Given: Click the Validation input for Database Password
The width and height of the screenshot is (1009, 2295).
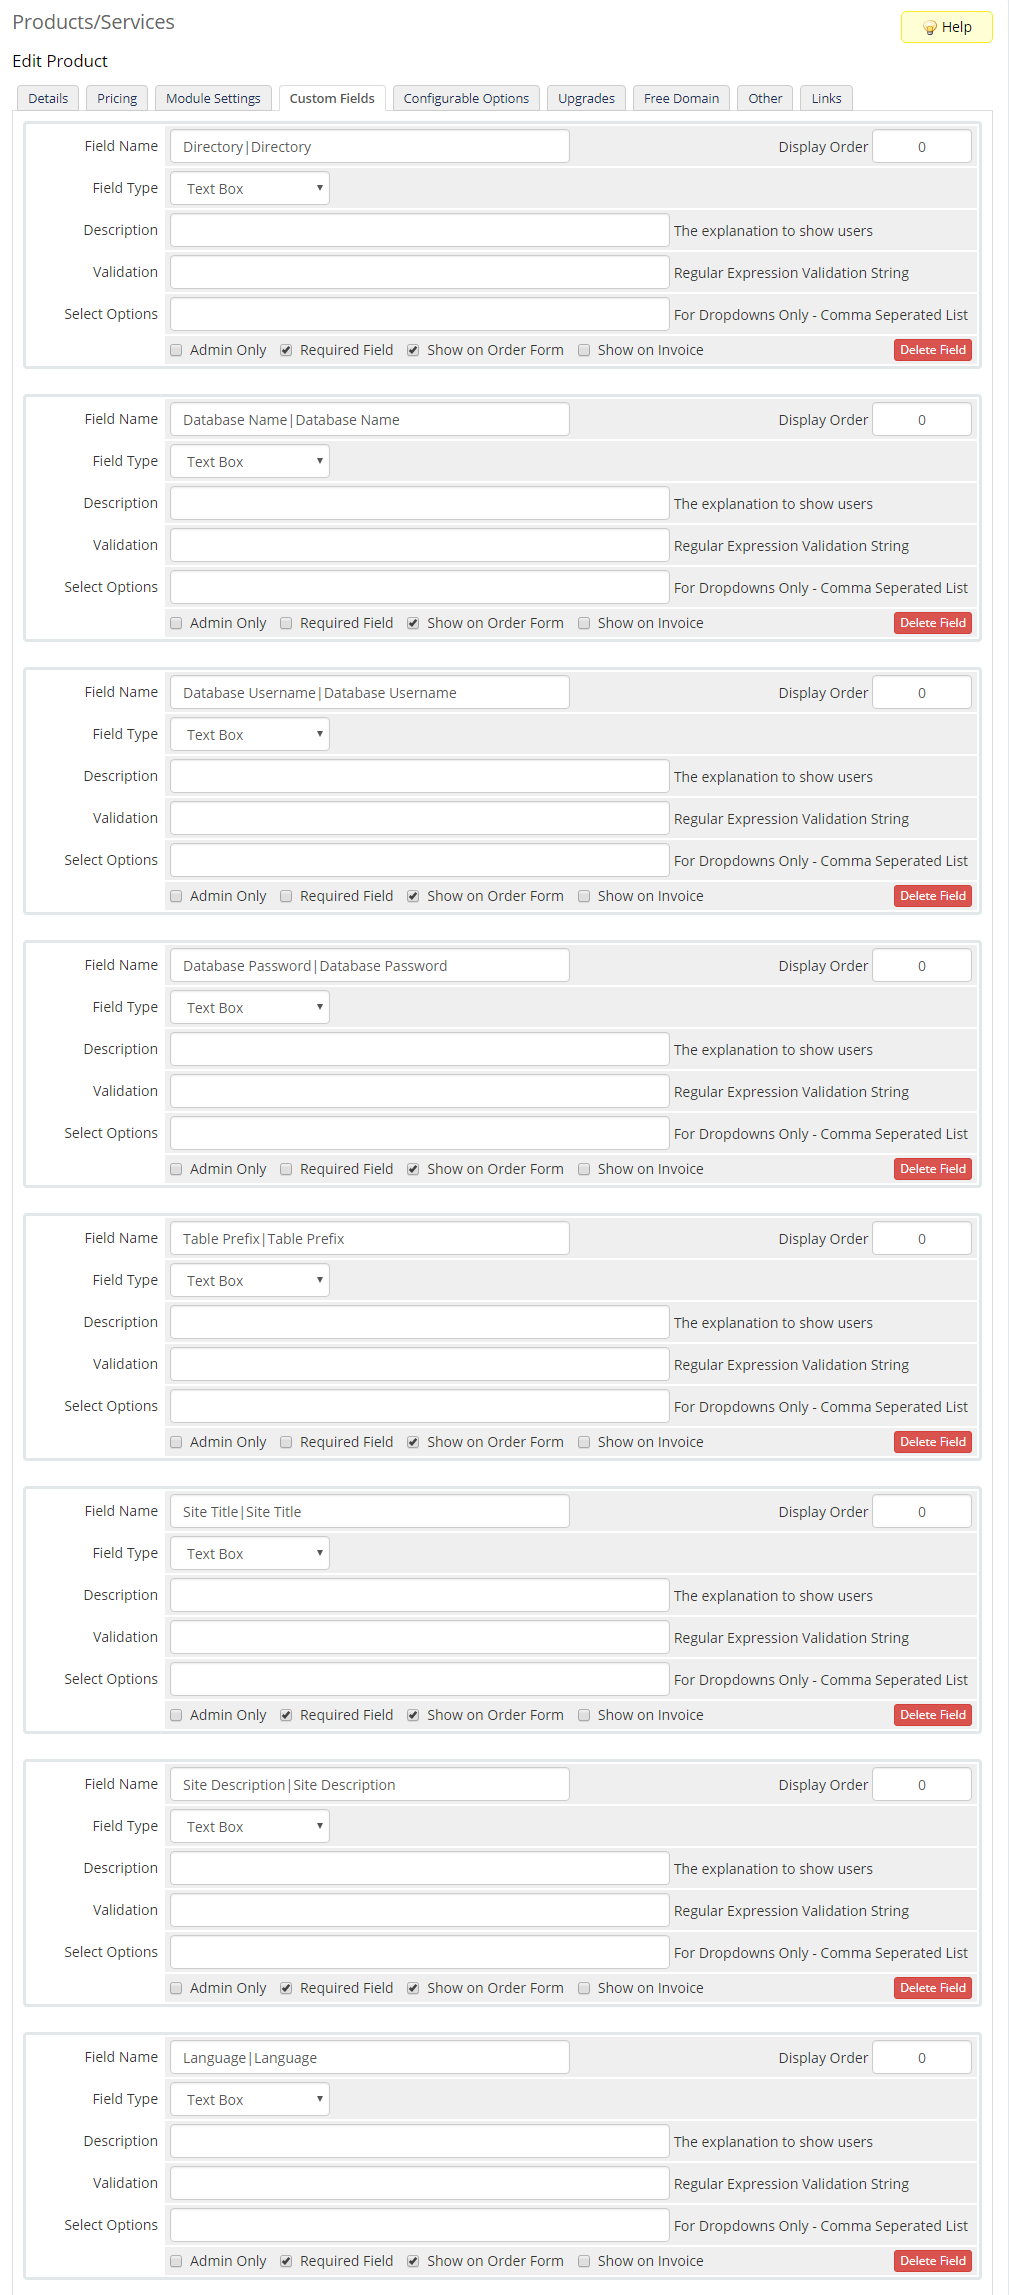Looking at the screenshot, I should pyautogui.click(x=420, y=1091).
